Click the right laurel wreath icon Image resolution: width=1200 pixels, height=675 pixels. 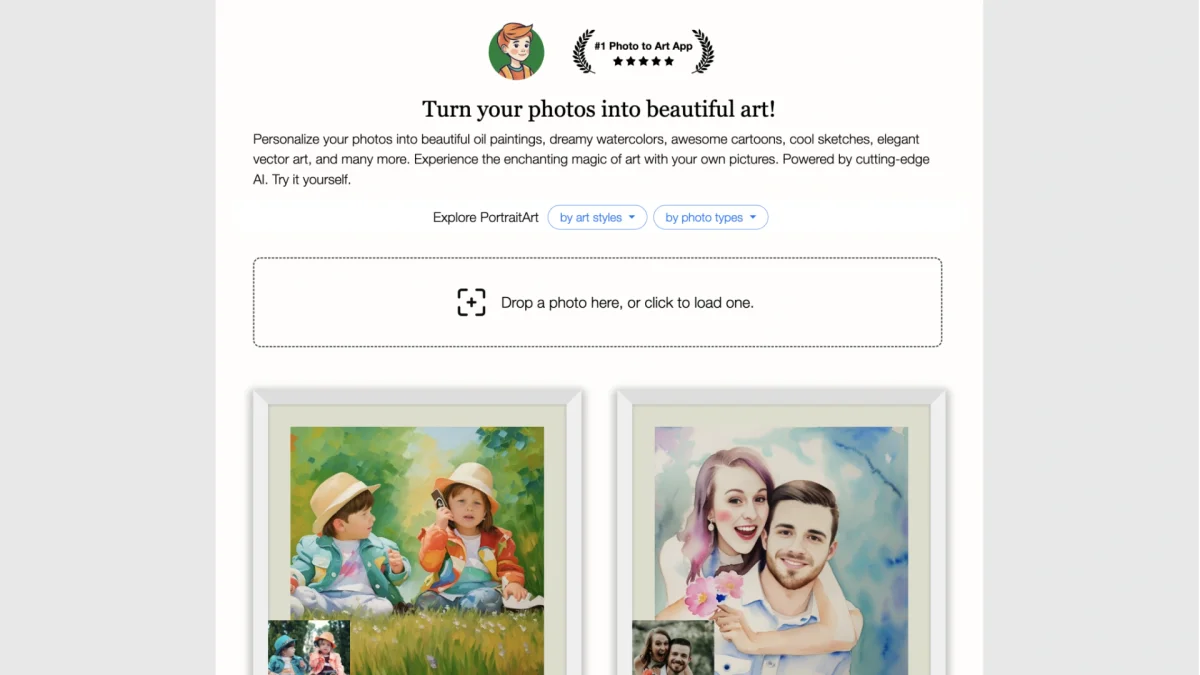(x=703, y=52)
